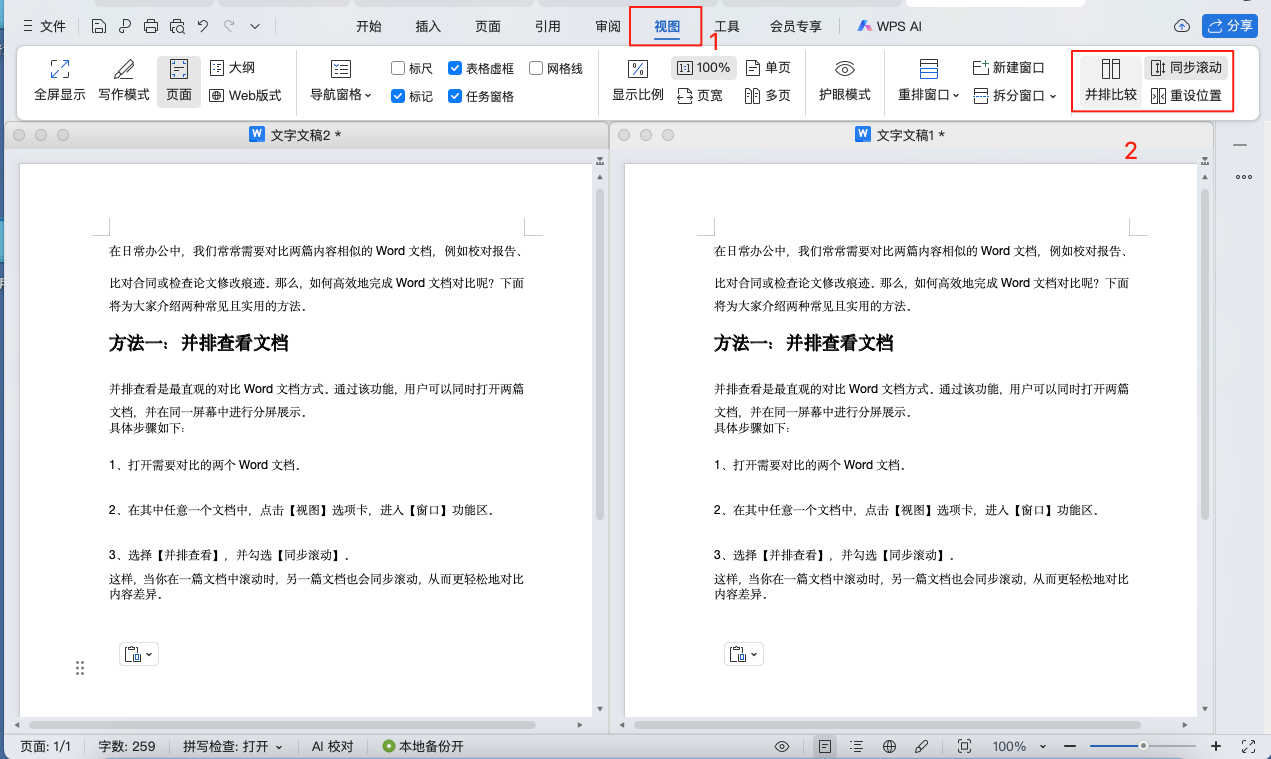The width and height of the screenshot is (1271, 759).
Task: Redo the last undone action
Action: [x=229, y=26]
